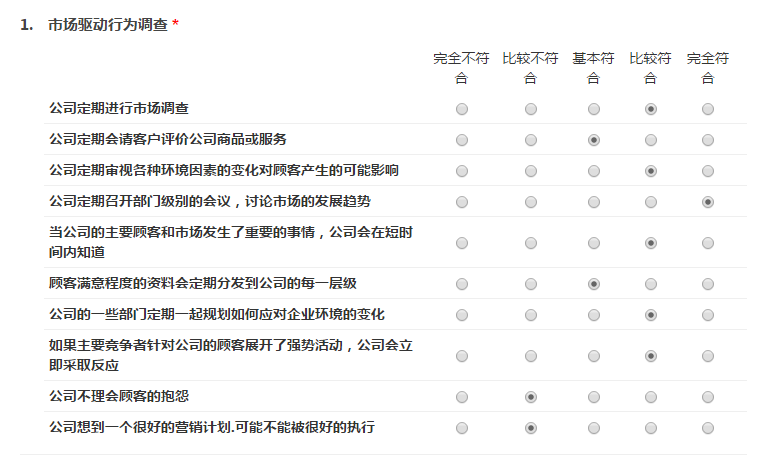Screen dimensions: 778x474
Task: Choose 完全符合 for 公司定期审视各种环境因素 row
Action: 708,171
